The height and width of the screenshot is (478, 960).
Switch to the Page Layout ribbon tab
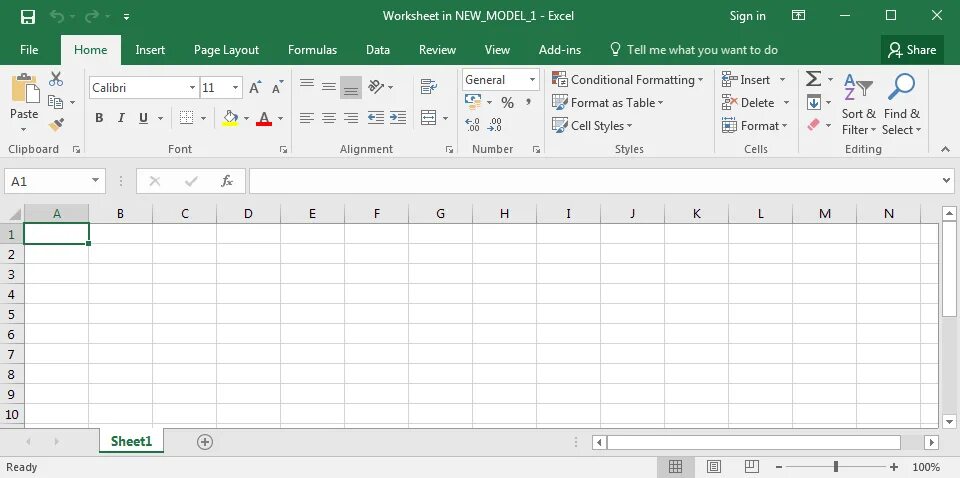[227, 50]
